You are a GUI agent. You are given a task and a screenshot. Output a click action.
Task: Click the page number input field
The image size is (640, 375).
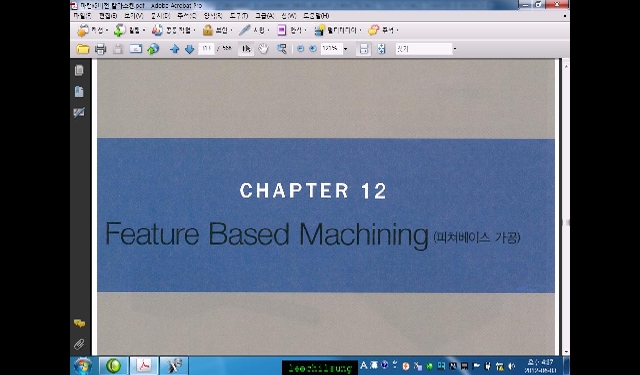(x=207, y=49)
